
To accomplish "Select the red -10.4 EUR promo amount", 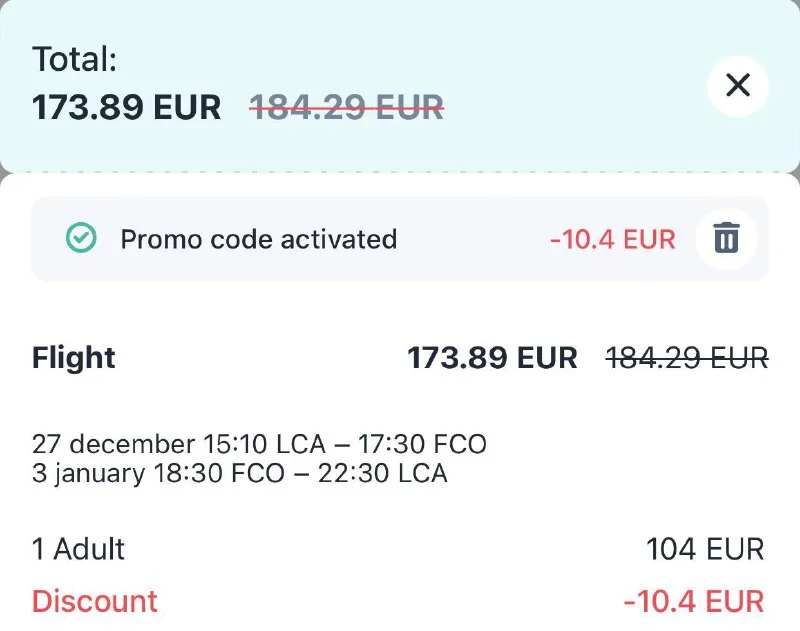I will (x=612, y=240).
